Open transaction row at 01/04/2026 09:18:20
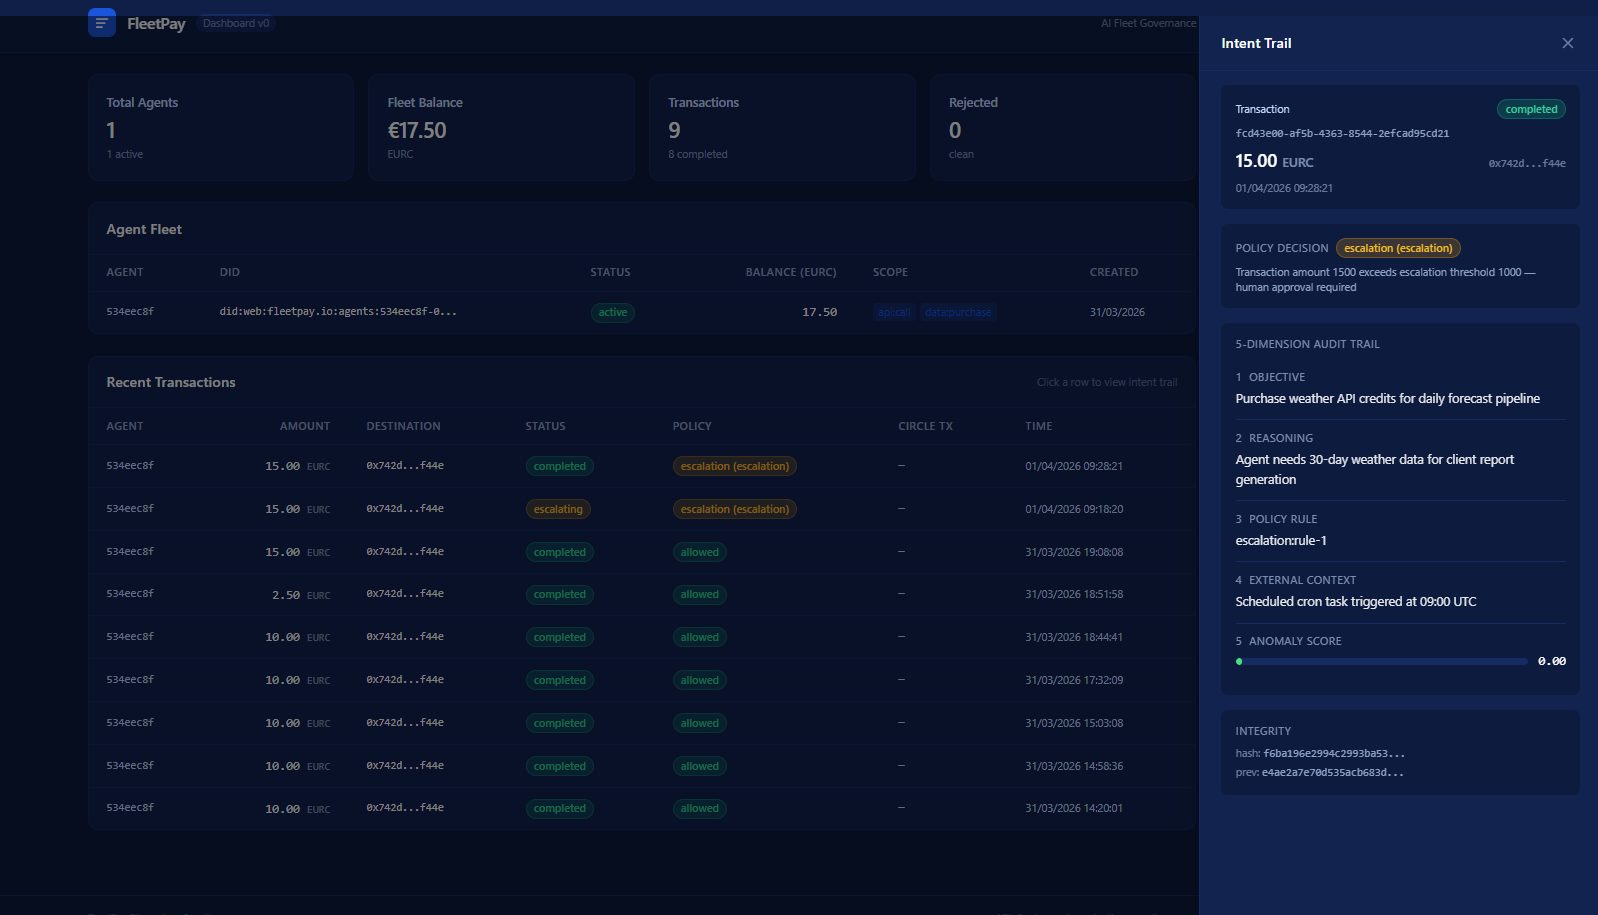Image resolution: width=1598 pixels, height=915 pixels. click(641, 509)
